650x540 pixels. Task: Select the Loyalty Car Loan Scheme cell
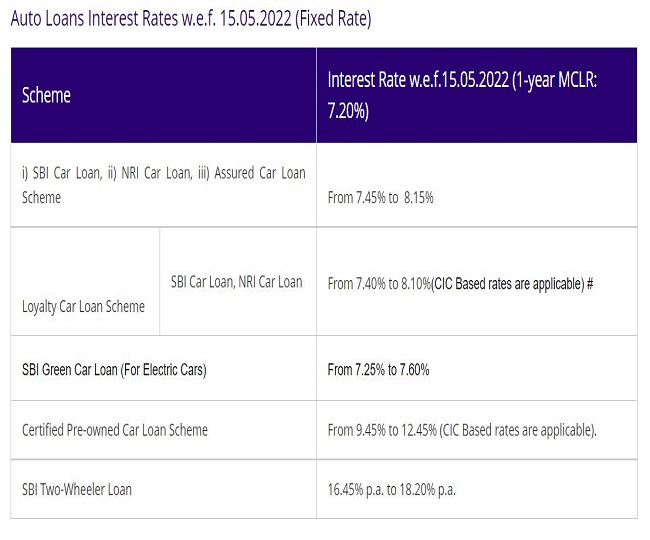click(x=83, y=306)
